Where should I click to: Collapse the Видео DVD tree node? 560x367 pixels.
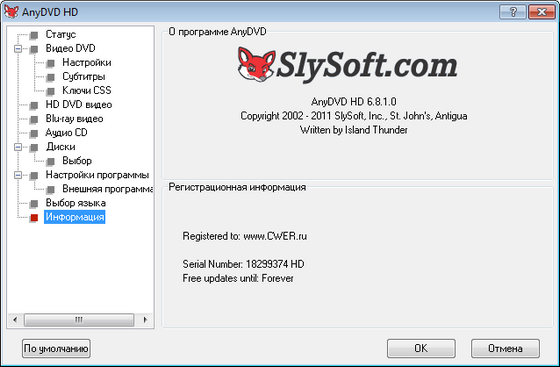[18, 49]
